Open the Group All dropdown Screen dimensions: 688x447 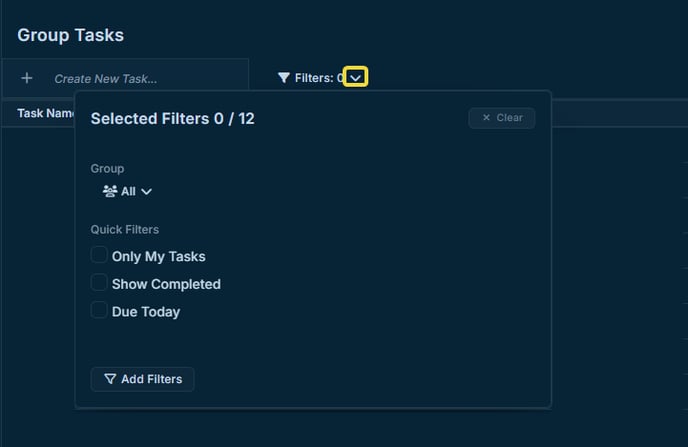point(127,191)
